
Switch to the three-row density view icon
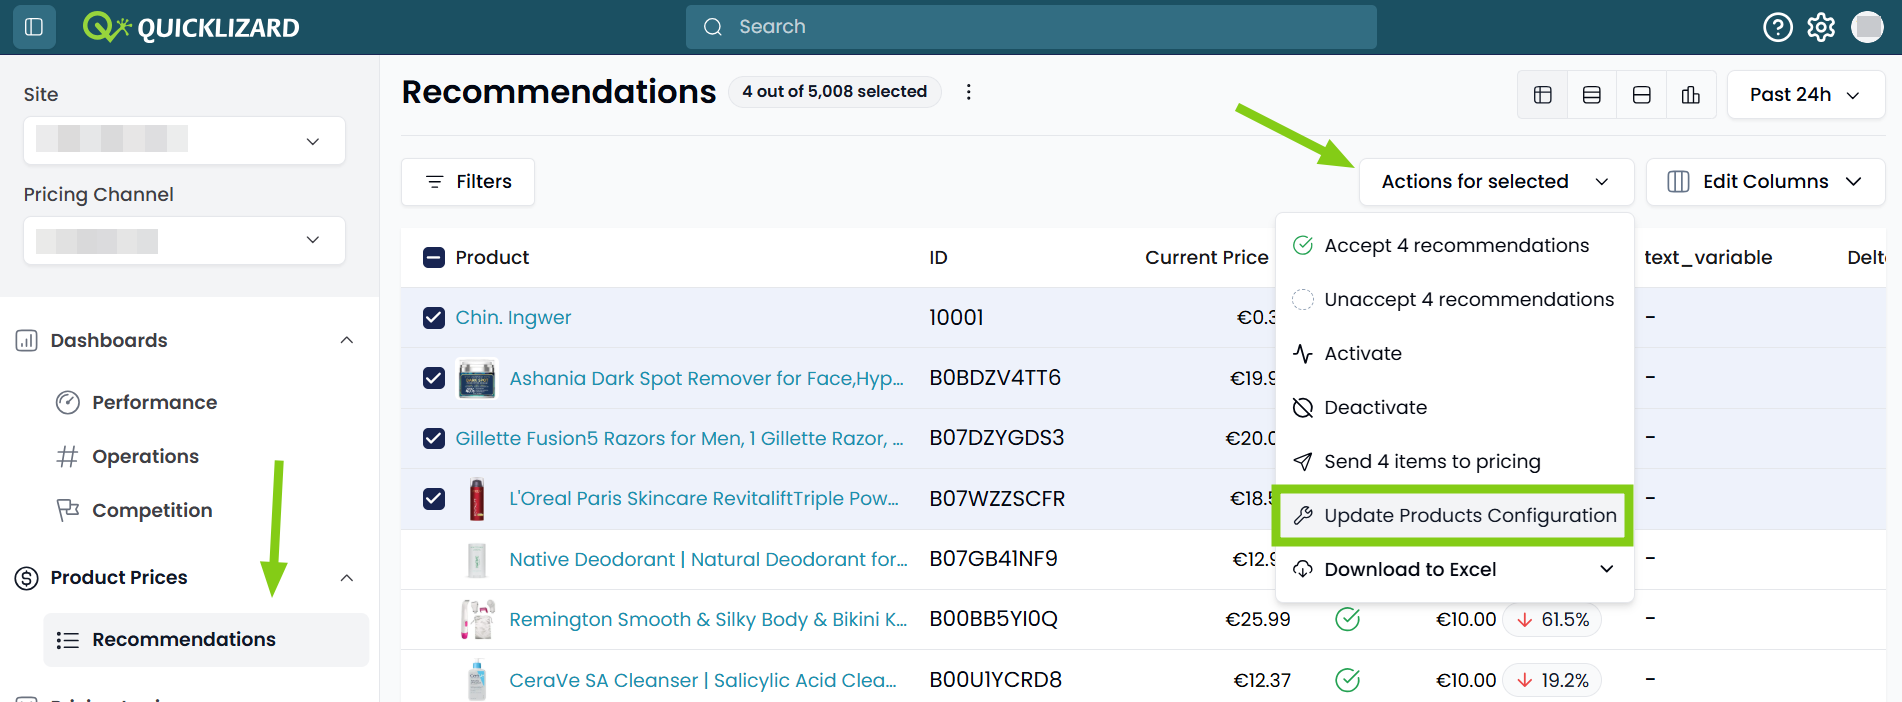1592,95
